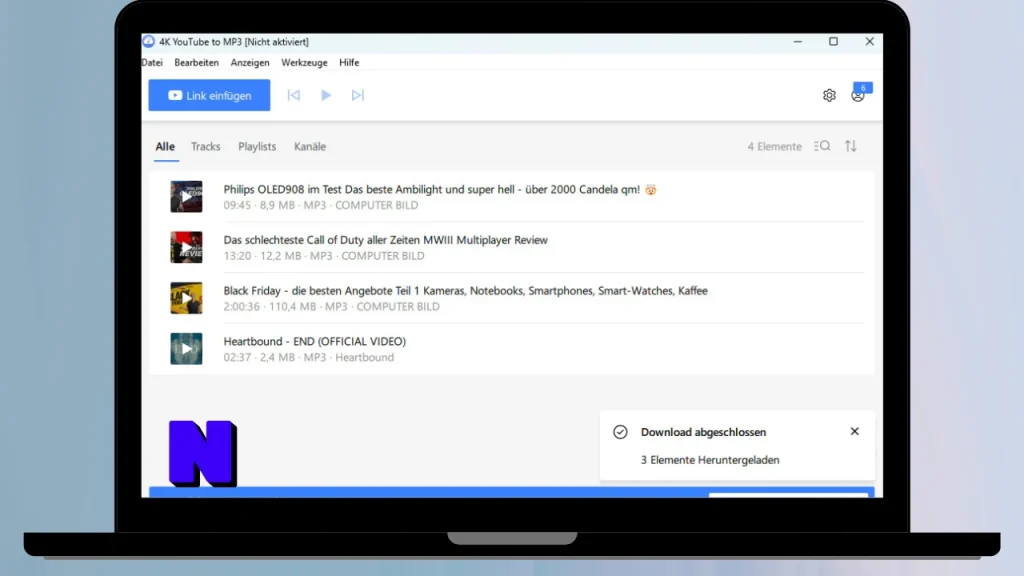Click the Link einfügen button
The height and width of the screenshot is (576, 1024).
pyautogui.click(x=209, y=95)
